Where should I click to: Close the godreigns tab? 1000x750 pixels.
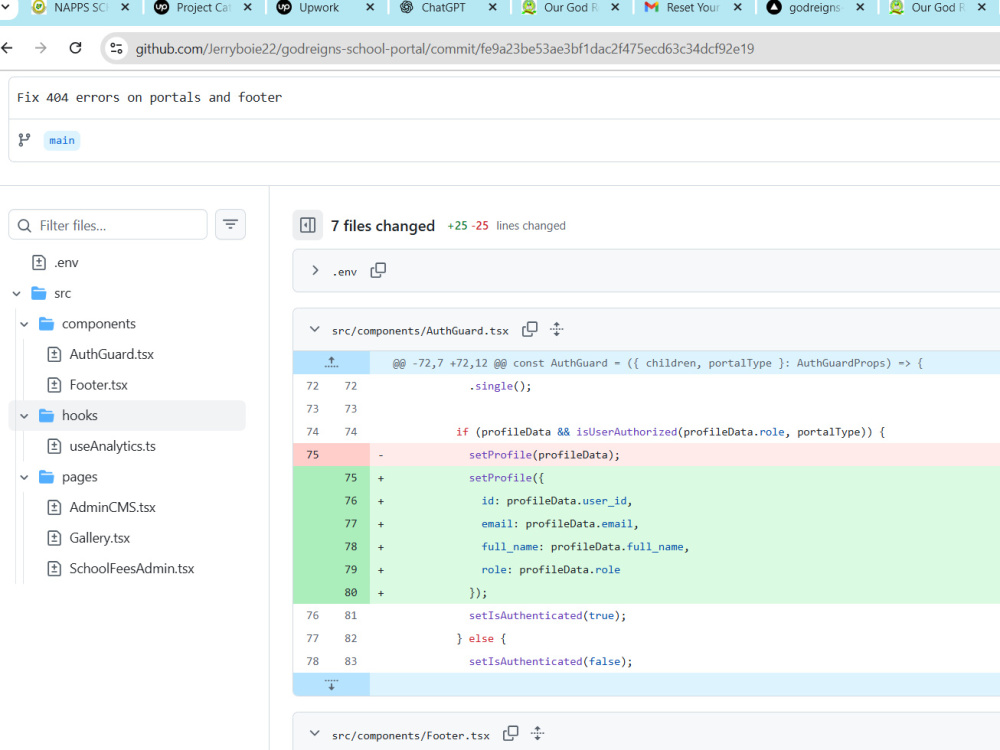[x=860, y=8]
